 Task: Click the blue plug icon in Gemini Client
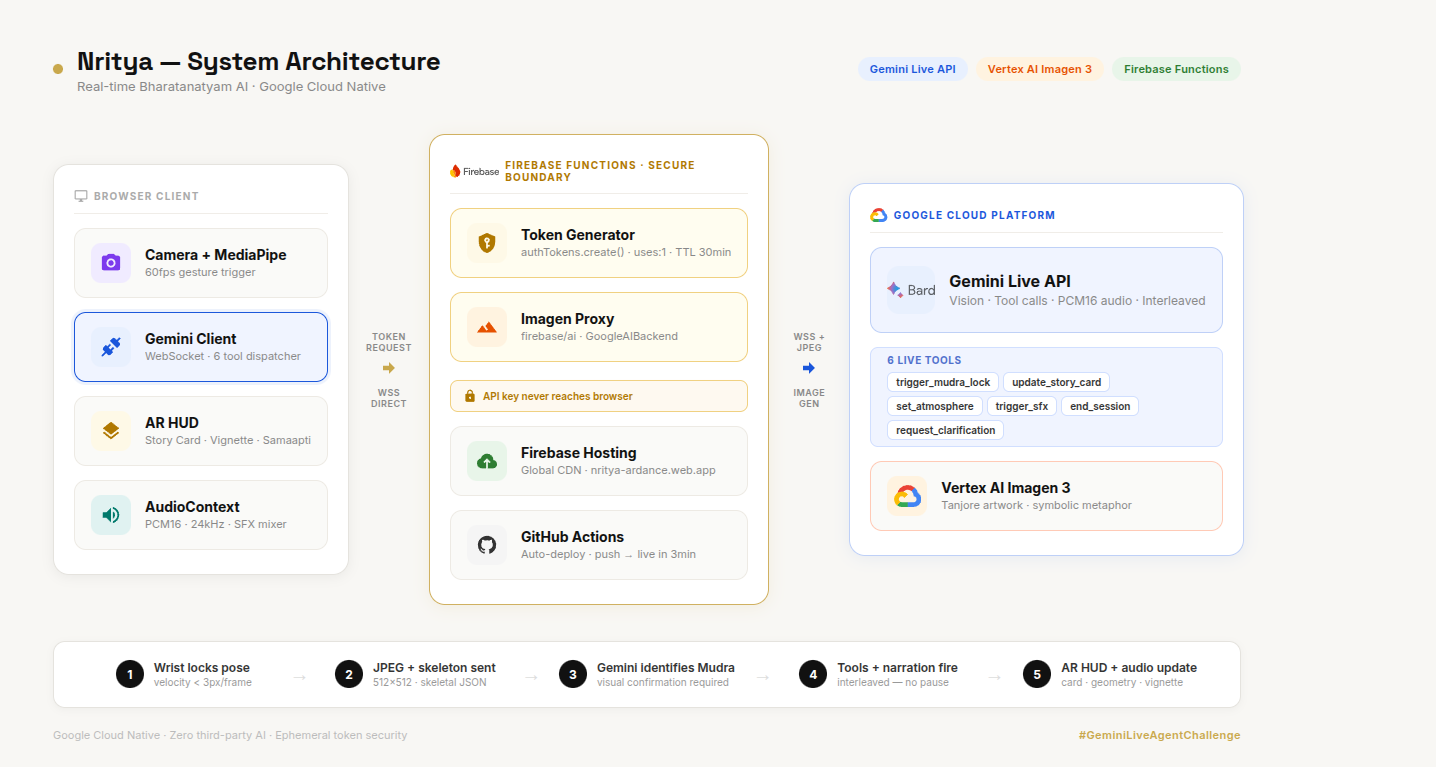(x=111, y=347)
